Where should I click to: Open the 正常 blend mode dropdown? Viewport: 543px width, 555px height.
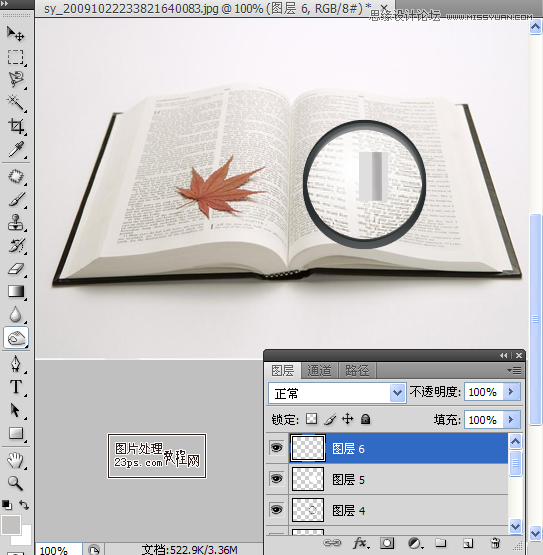point(337,393)
